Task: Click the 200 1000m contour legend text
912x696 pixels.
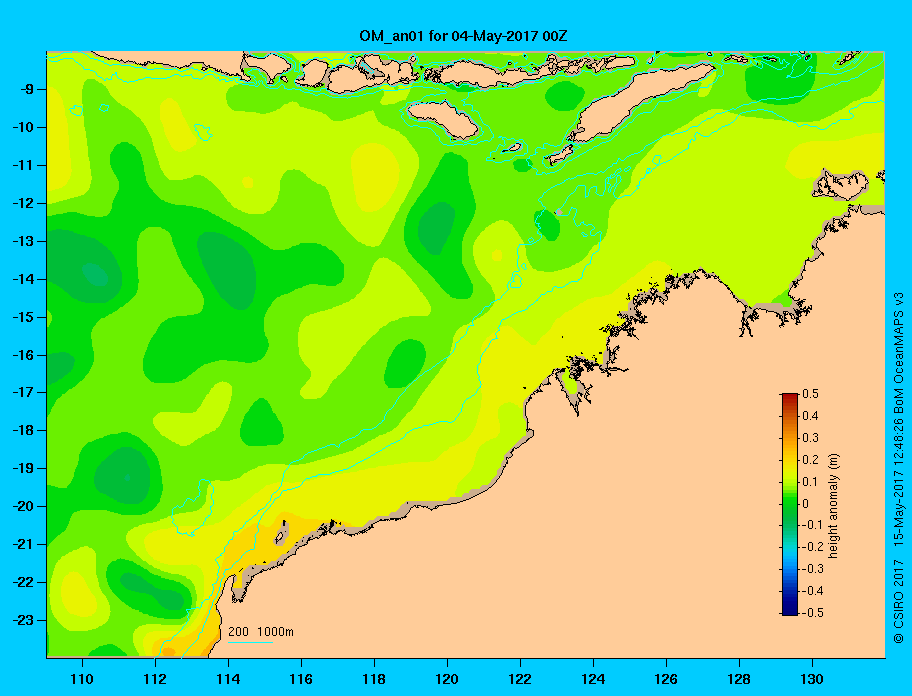Action: [261, 632]
